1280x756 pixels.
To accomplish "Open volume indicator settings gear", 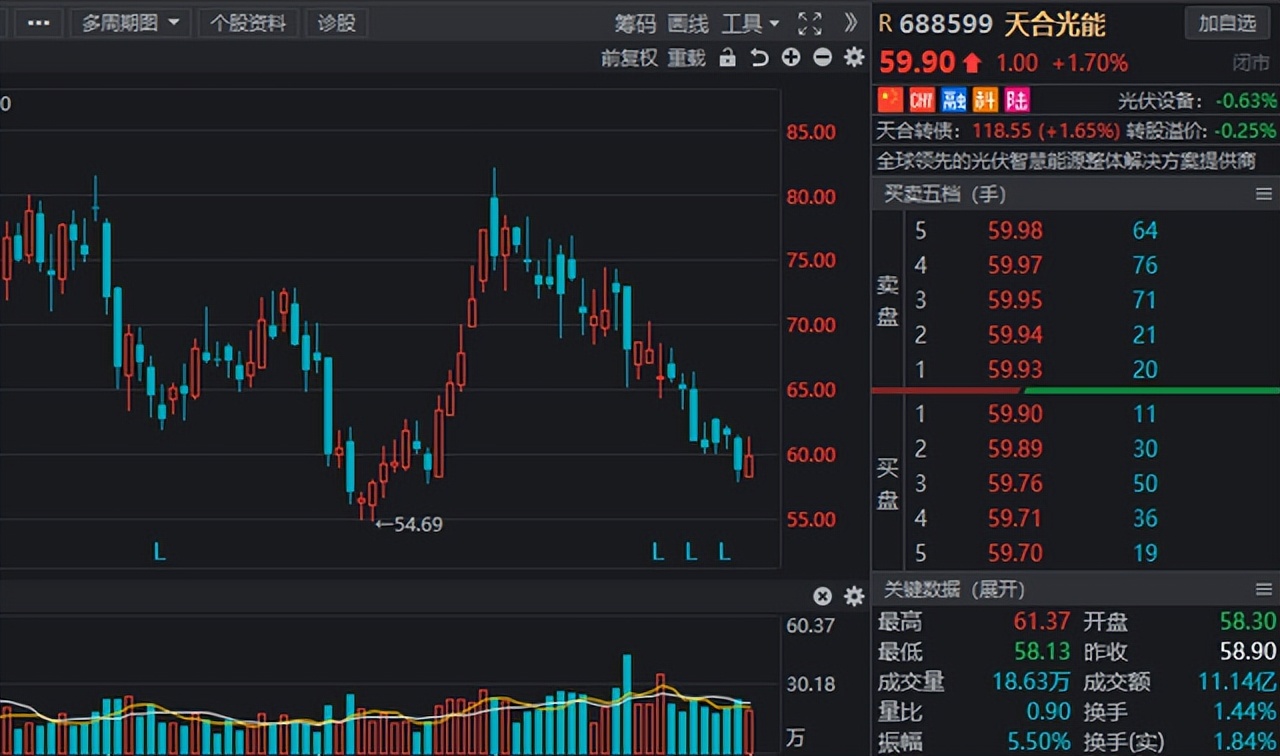I will pos(854,596).
